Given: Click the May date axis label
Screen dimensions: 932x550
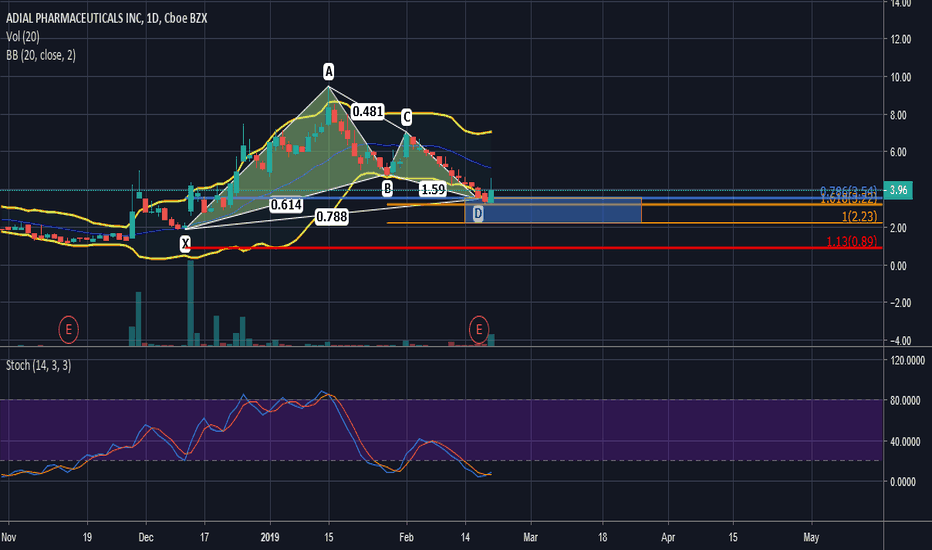Looking at the screenshot, I should (x=811, y=537).
